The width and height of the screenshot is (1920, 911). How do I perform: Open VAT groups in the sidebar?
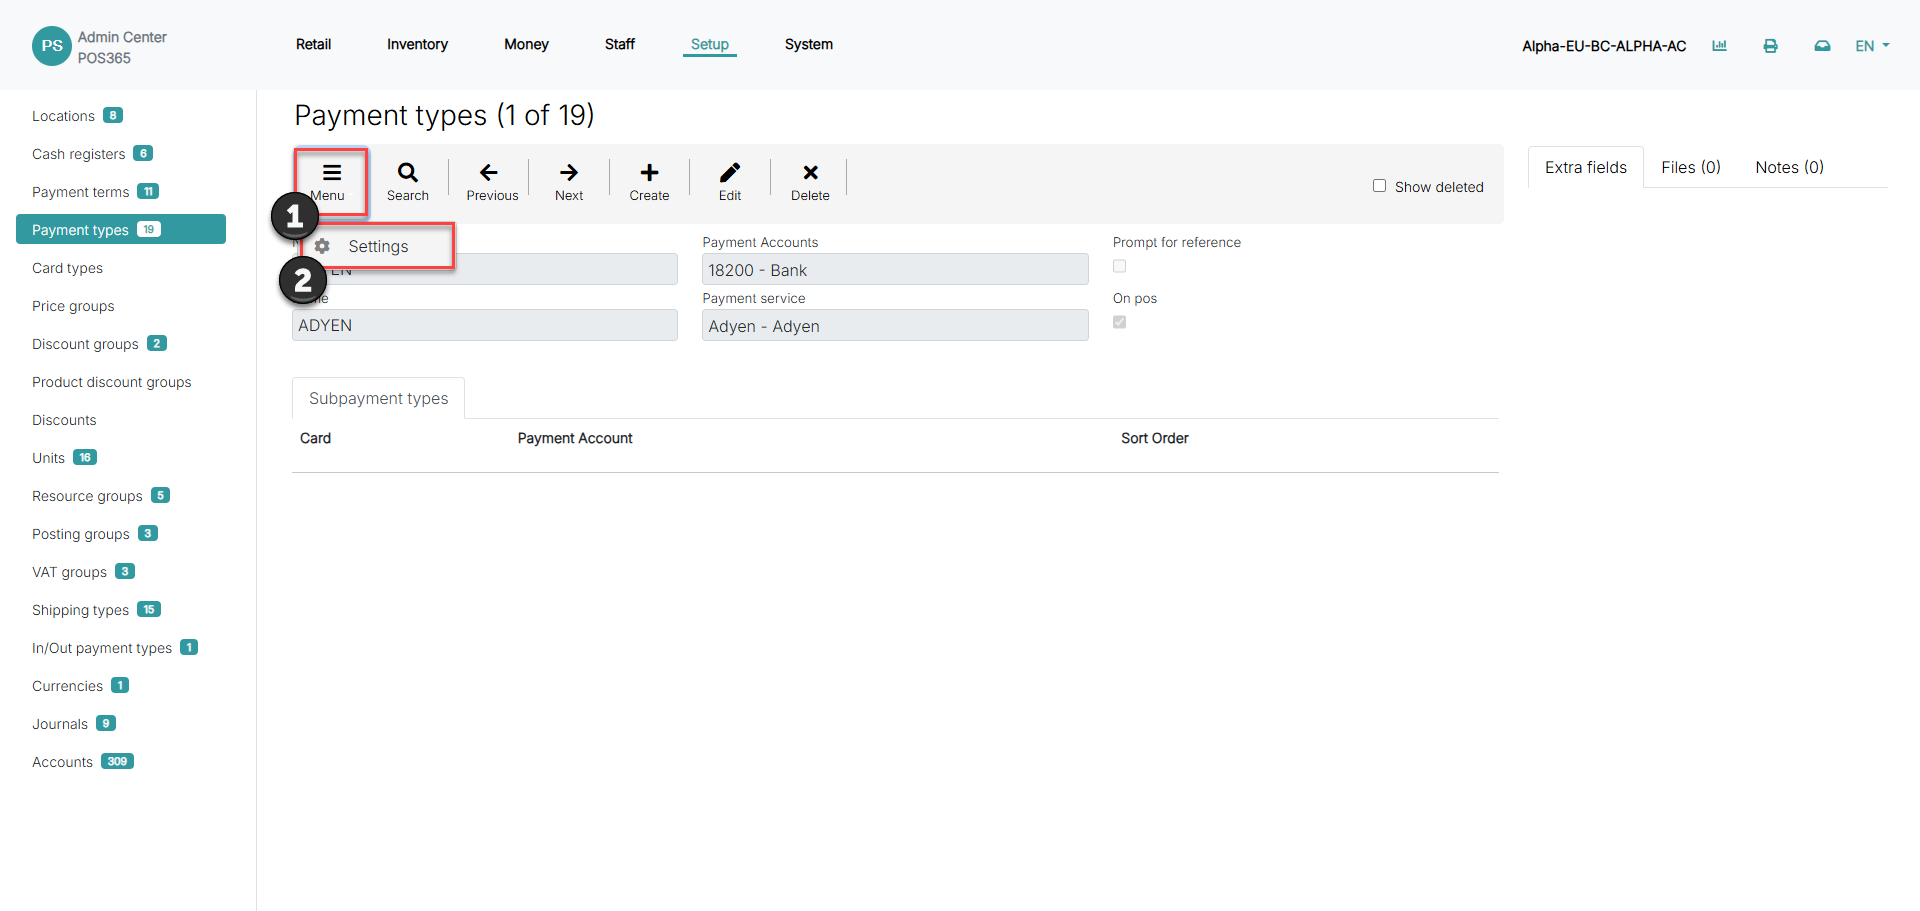(x=69, y=572)
